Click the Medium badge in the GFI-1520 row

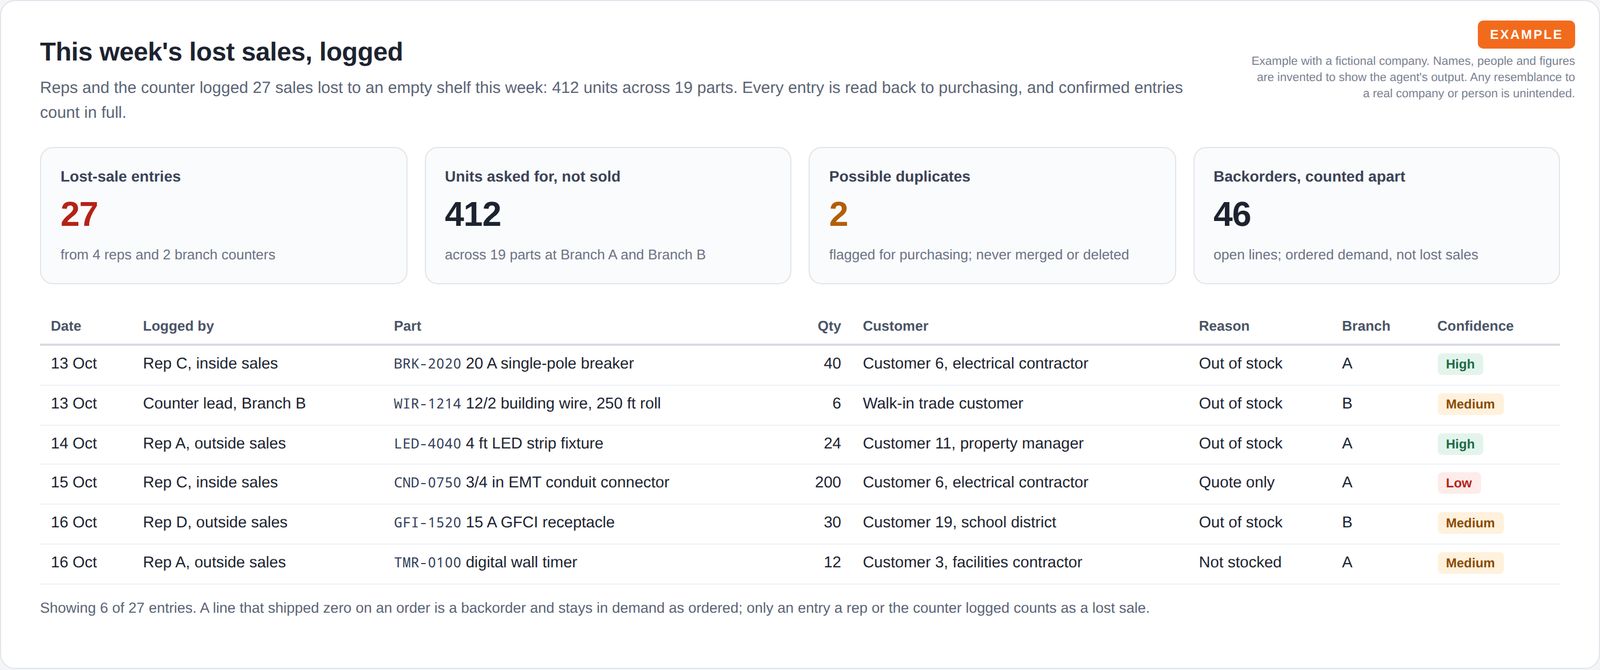[1470, 523]
